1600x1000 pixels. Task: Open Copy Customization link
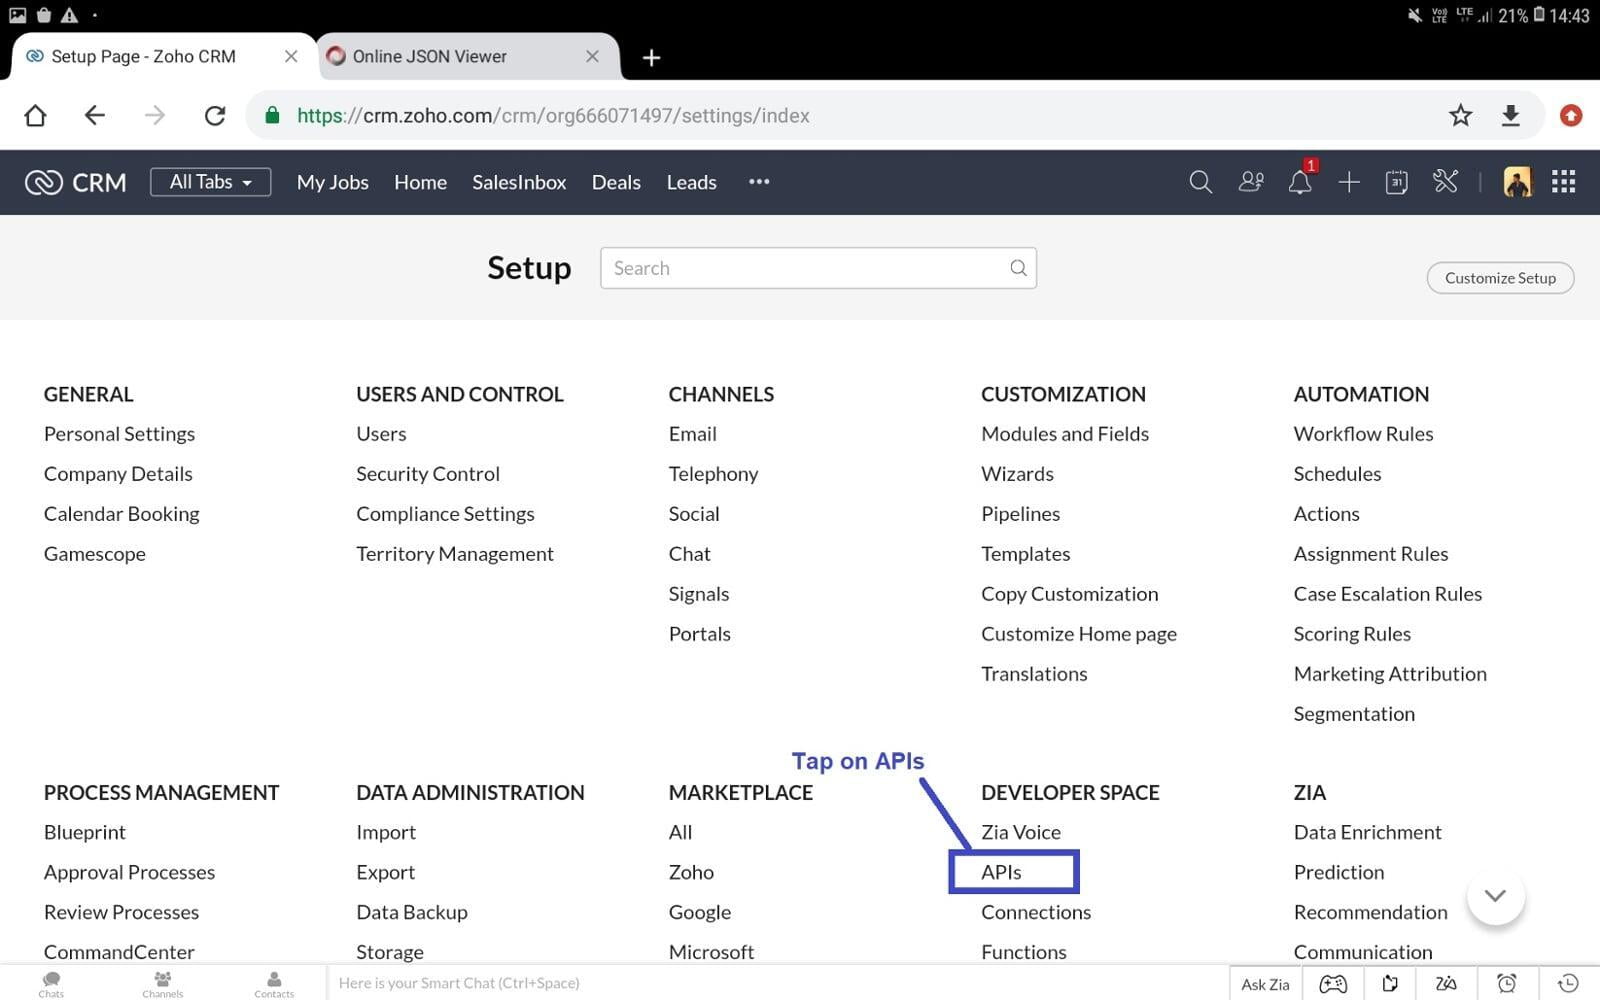(1069, 594)
